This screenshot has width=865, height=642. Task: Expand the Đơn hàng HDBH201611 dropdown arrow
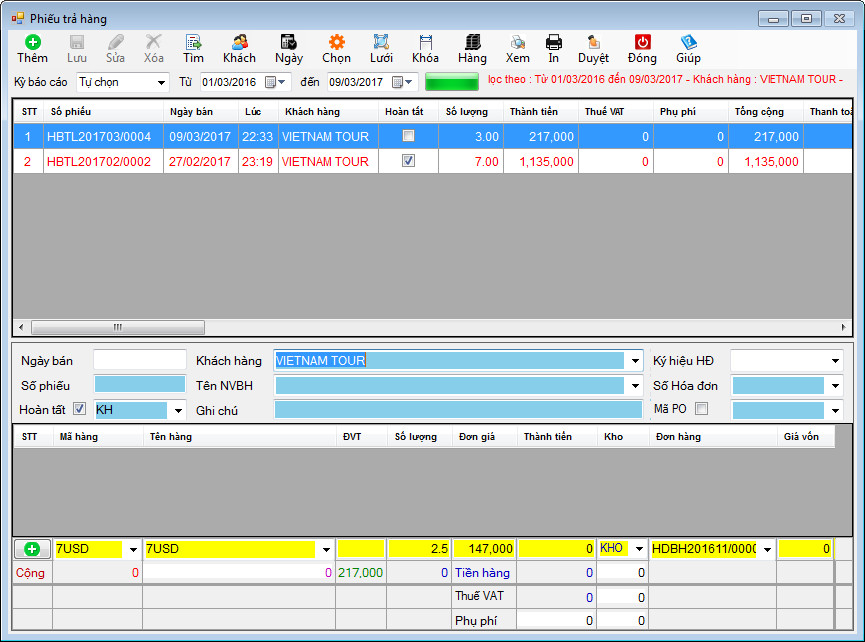(767, 549)
